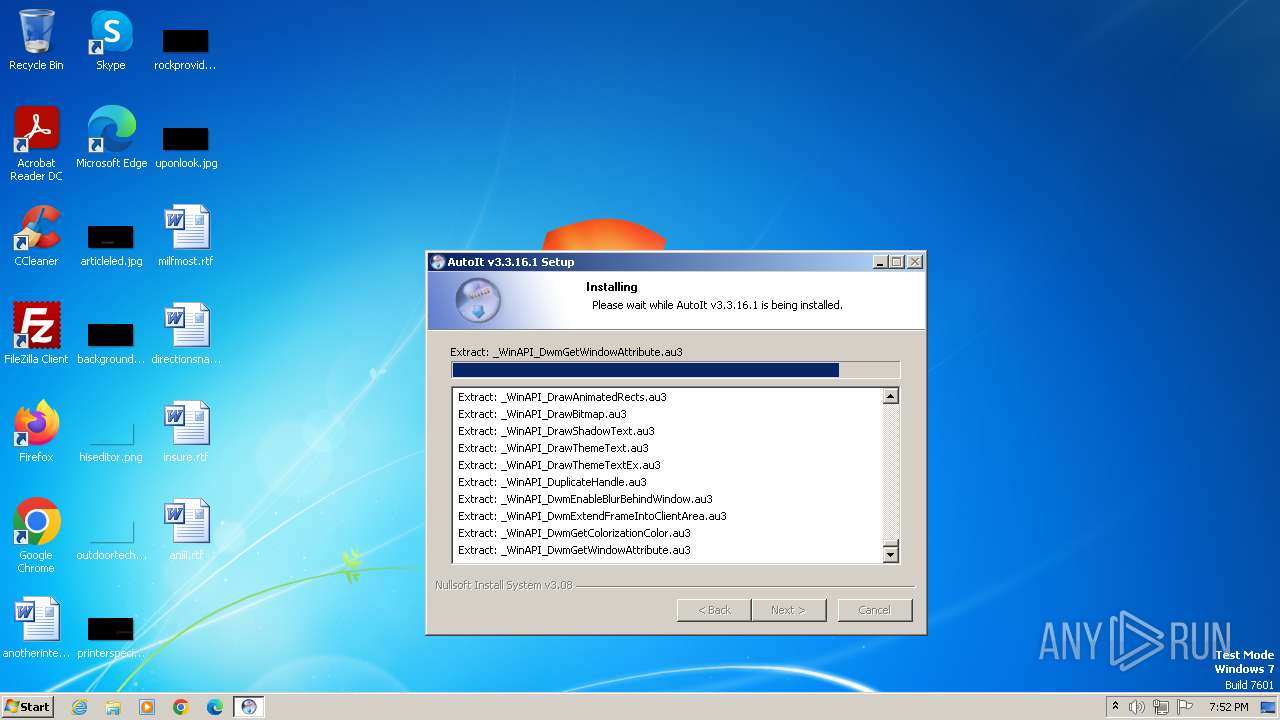Select the insure.rtf document icon

(186, 432)
